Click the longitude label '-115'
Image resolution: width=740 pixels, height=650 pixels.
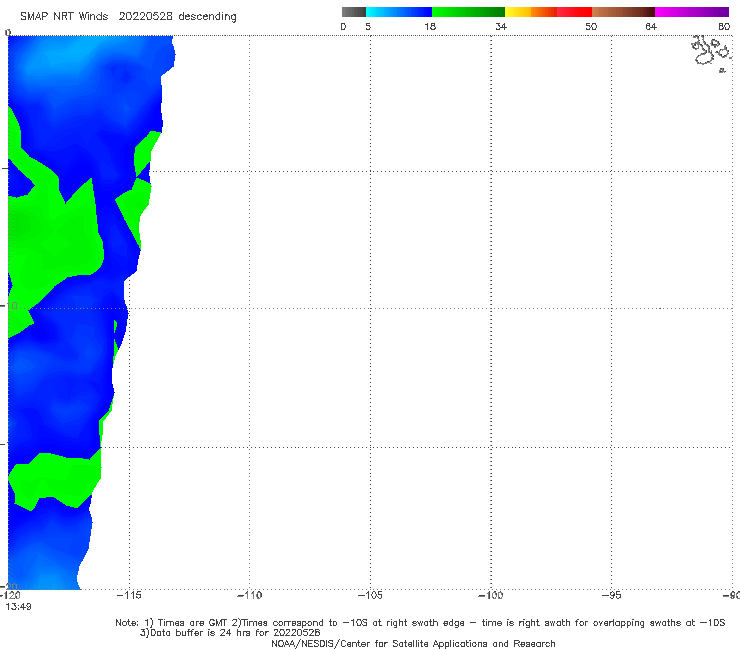click(x=128, y=595)
